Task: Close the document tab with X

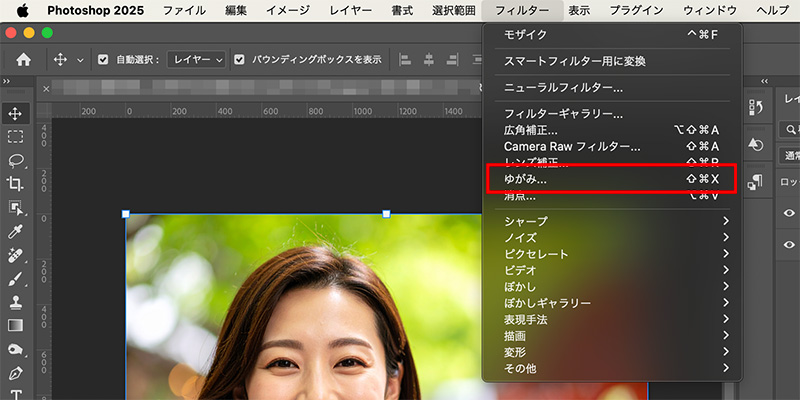Action: coord(46,89)
